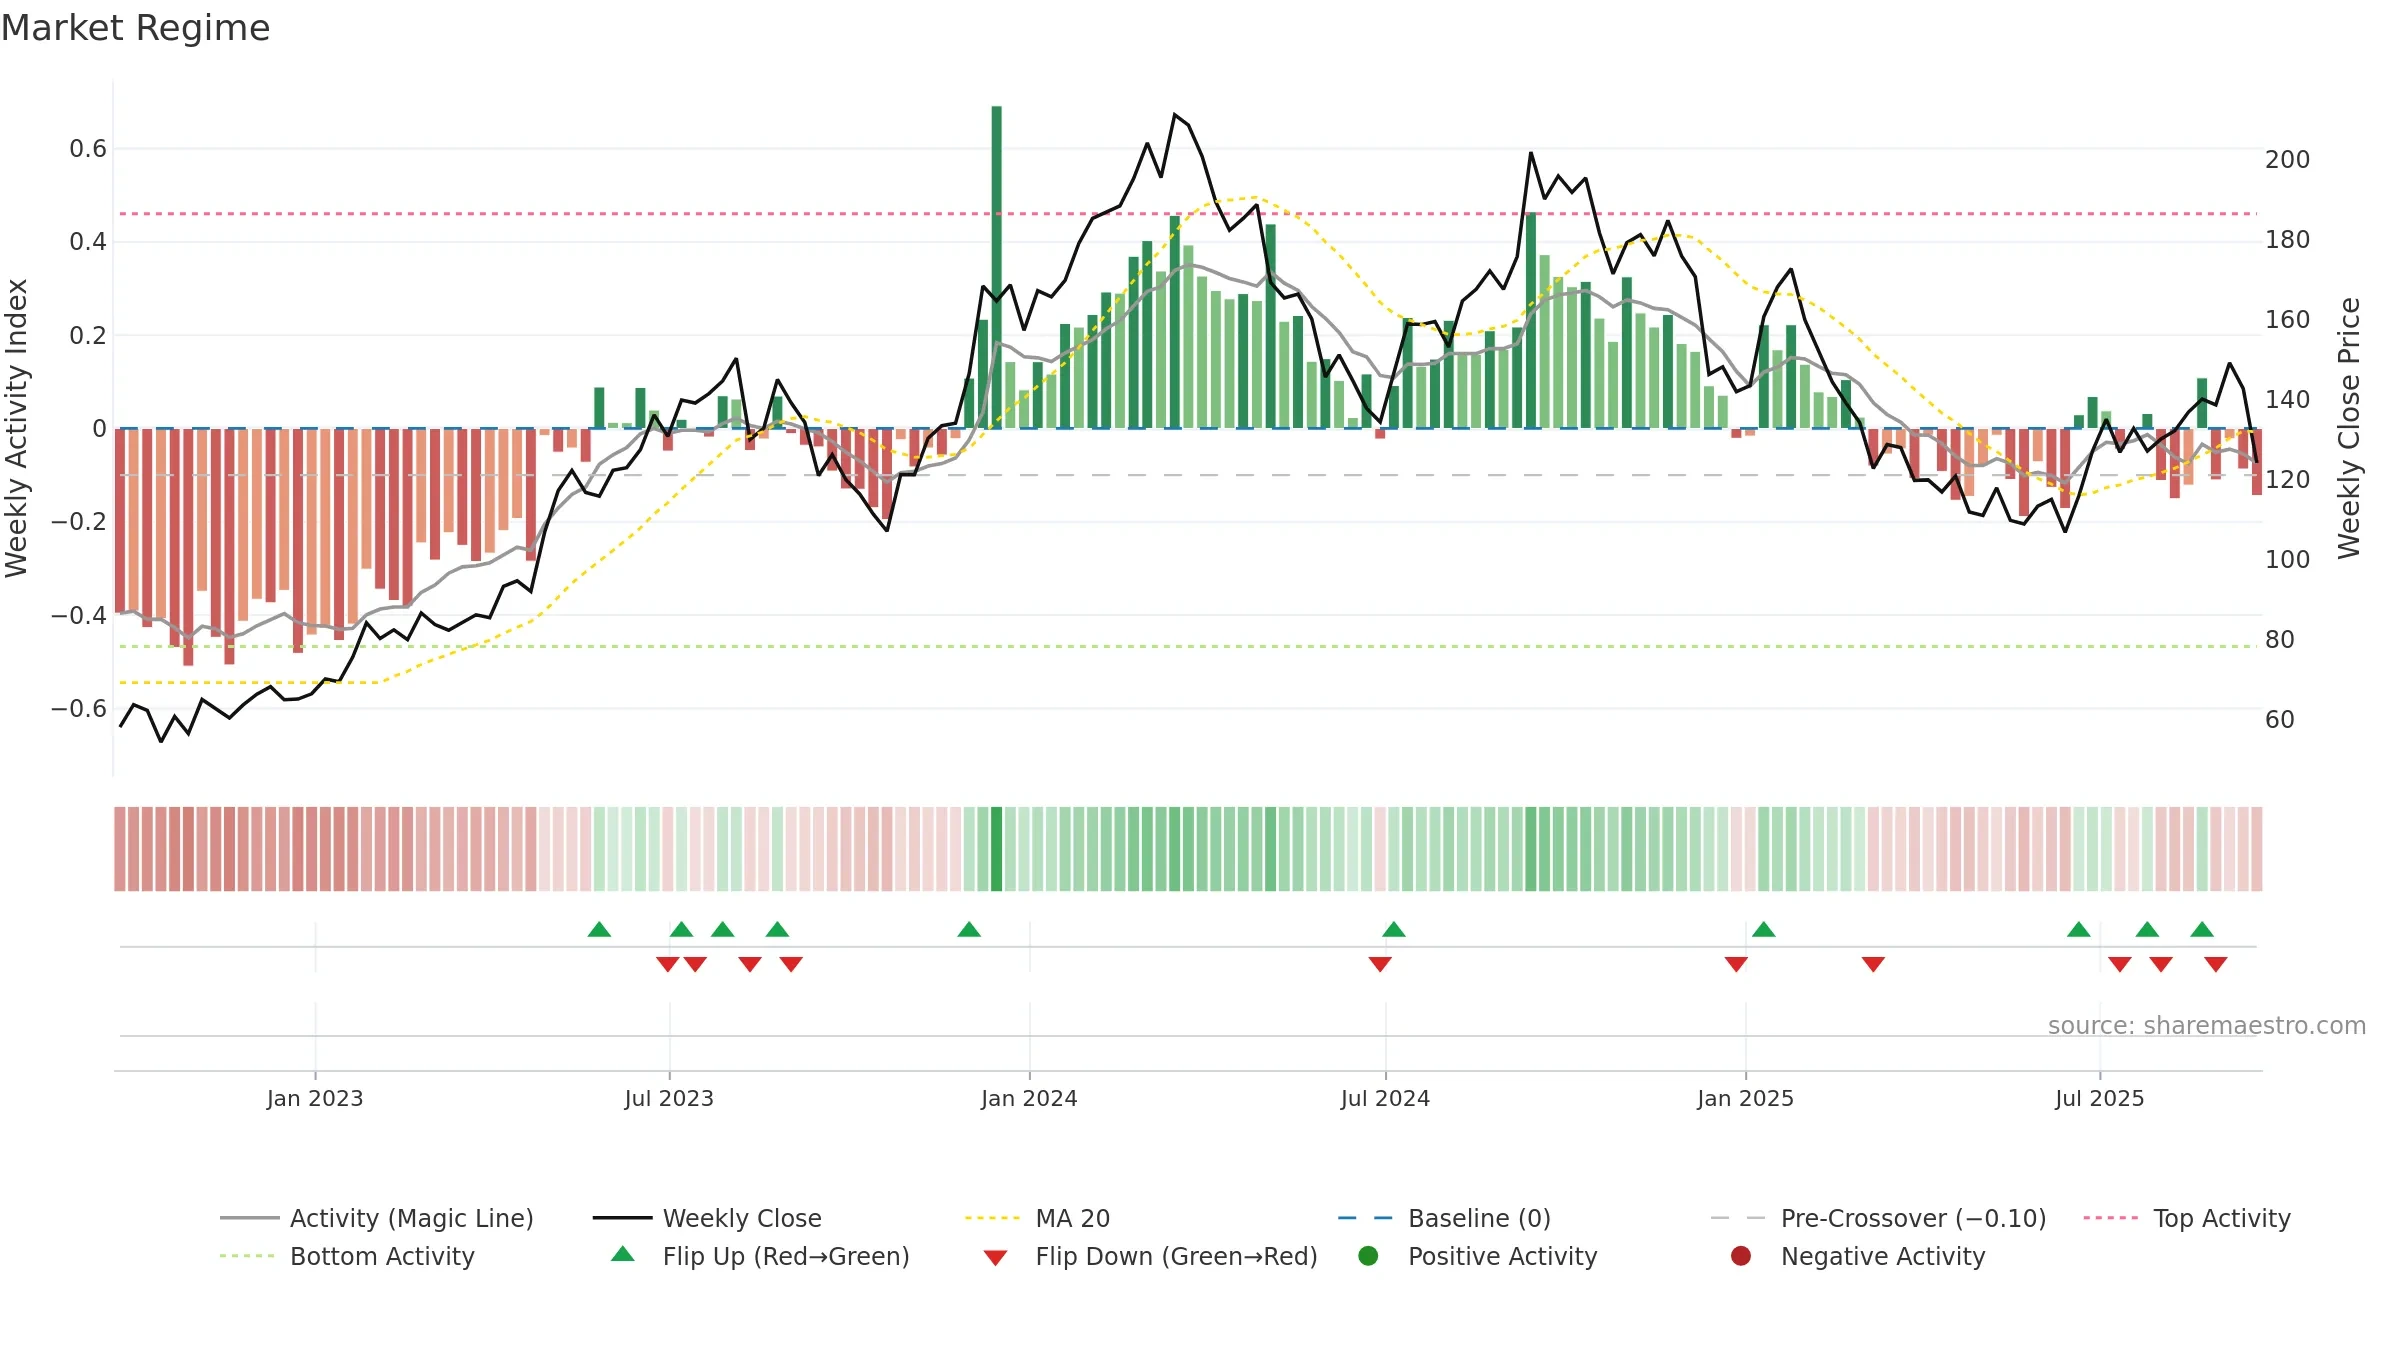Click the 0.4 tick on the activity axis
This screenshot has width=2400, height=1350.
(x=88, y=242)
